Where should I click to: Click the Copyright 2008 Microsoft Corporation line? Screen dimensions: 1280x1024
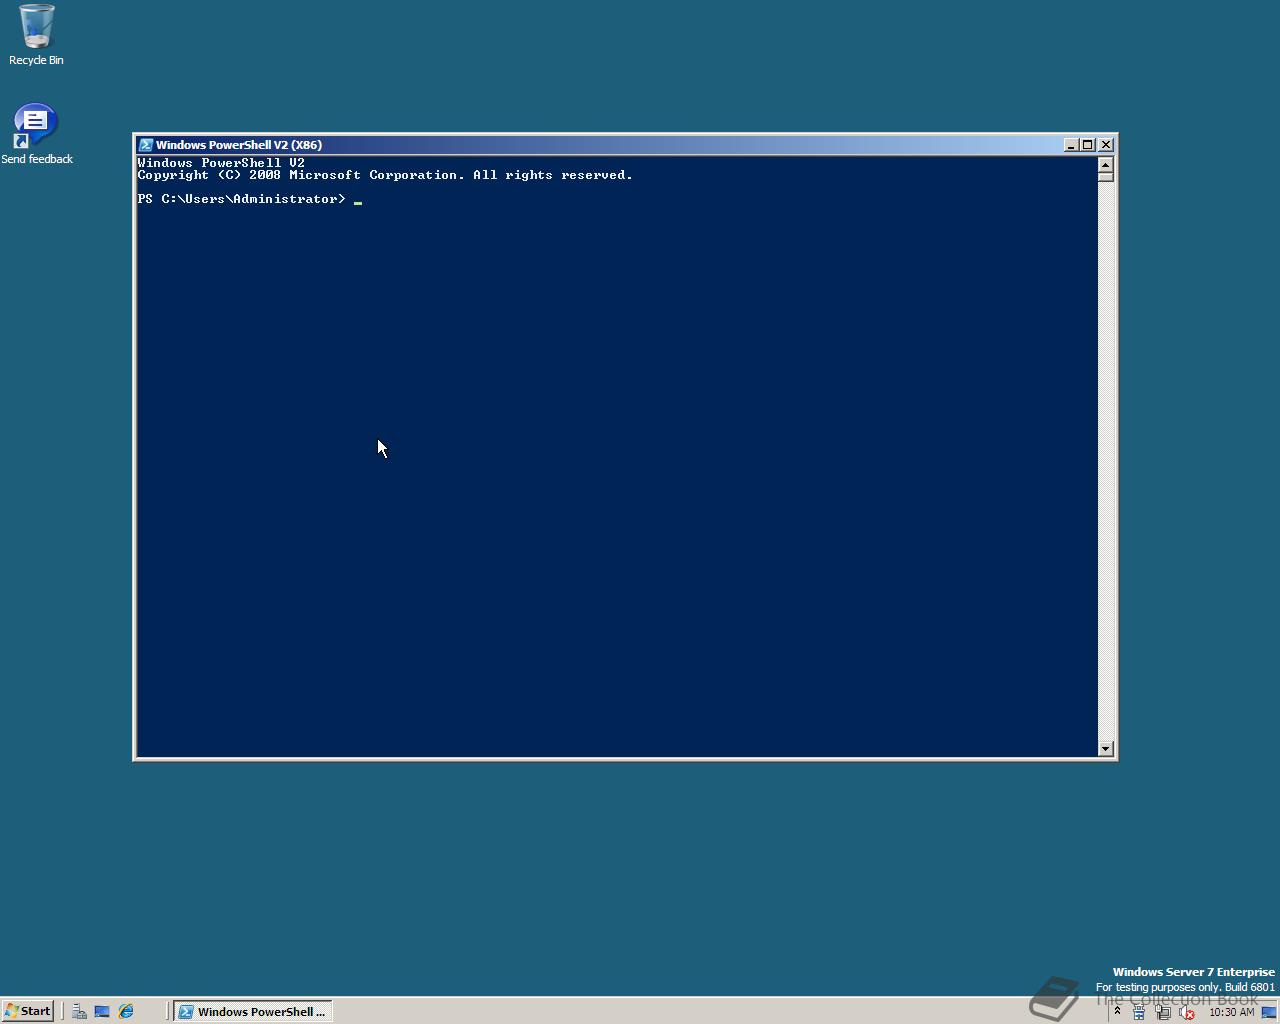[x=385, y=175]
